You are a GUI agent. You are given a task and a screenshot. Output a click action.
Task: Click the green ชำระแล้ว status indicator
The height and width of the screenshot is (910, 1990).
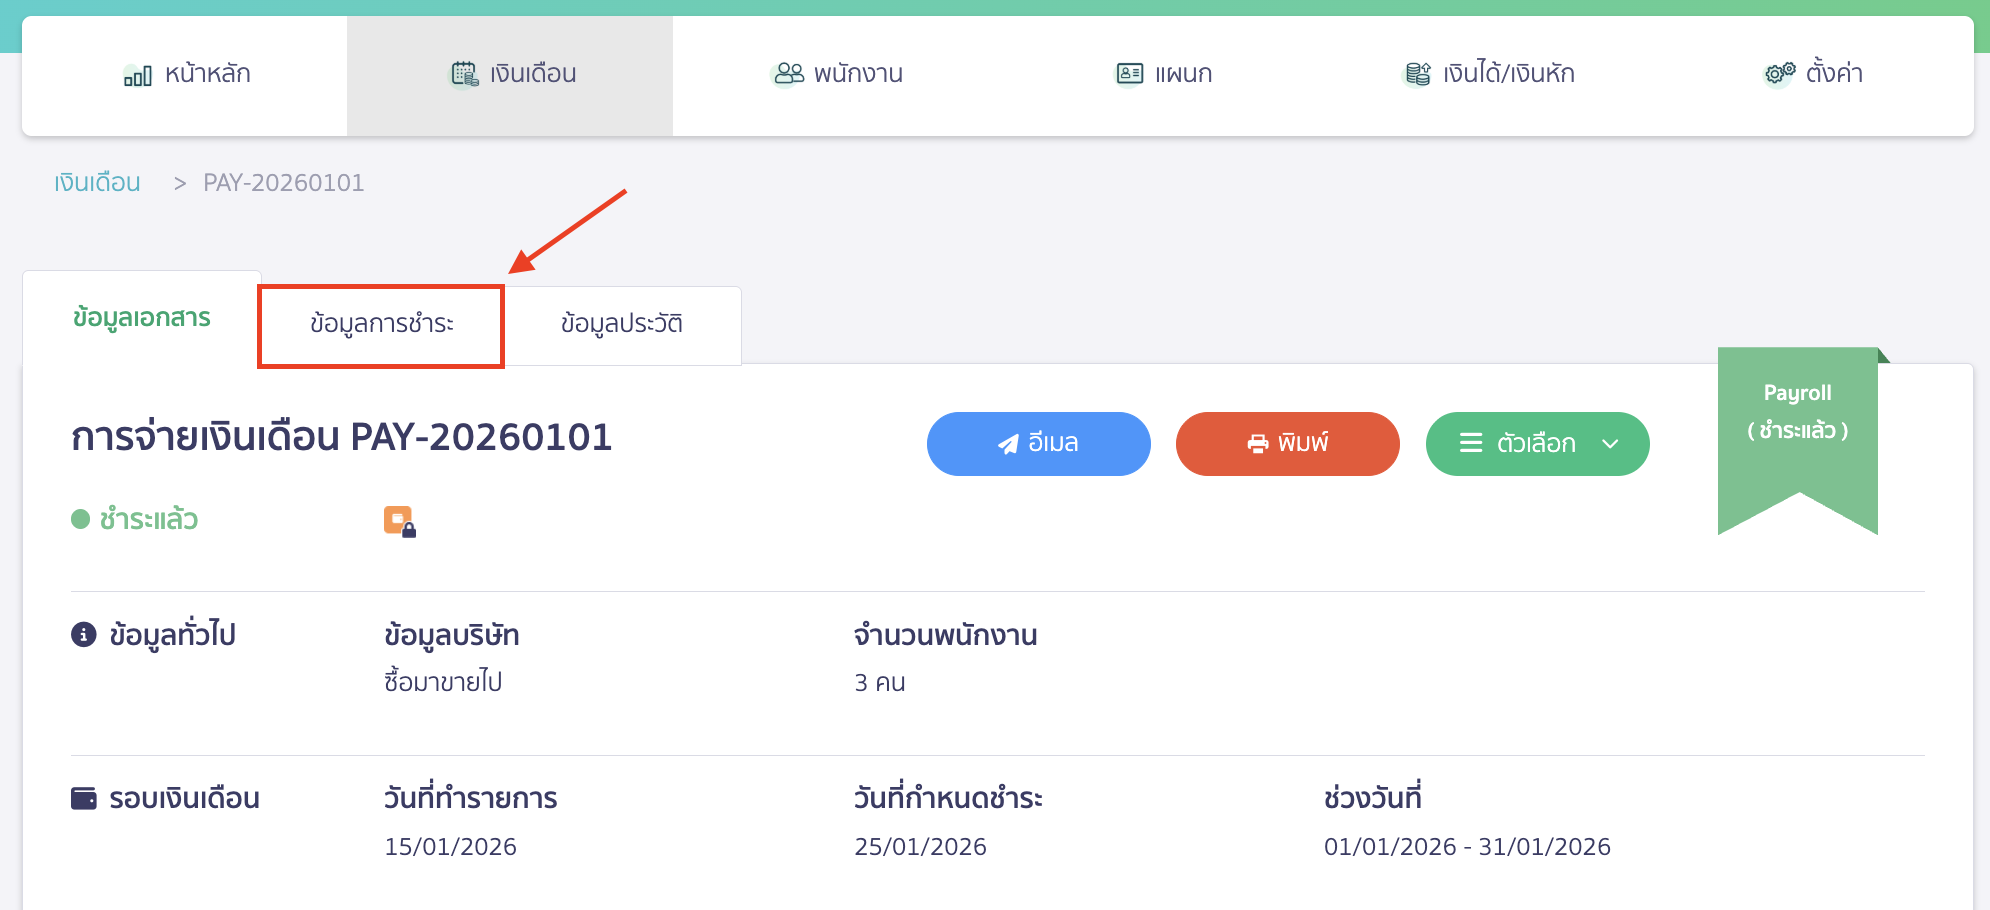tap(135, 520)
